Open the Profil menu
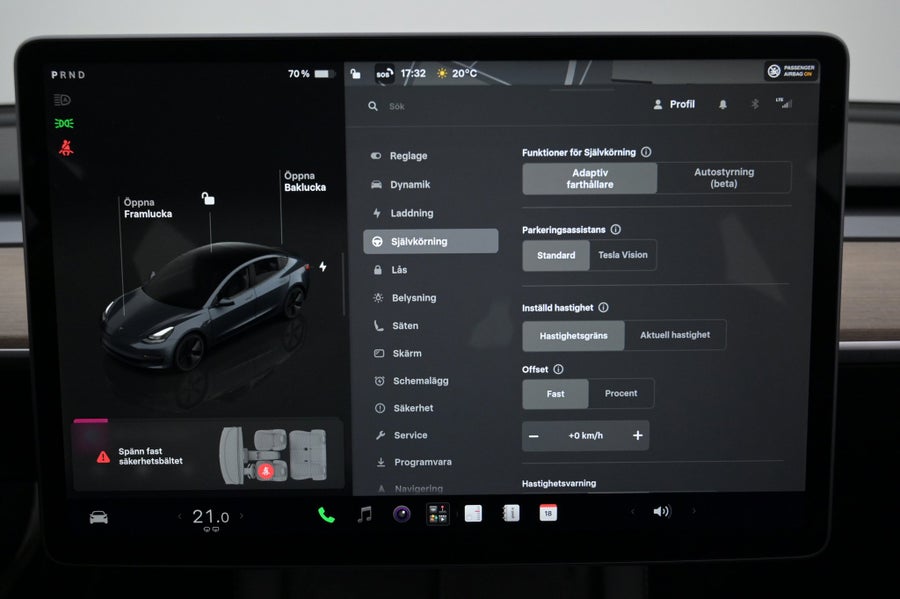The image size is (900, 599). pos(674,104)
